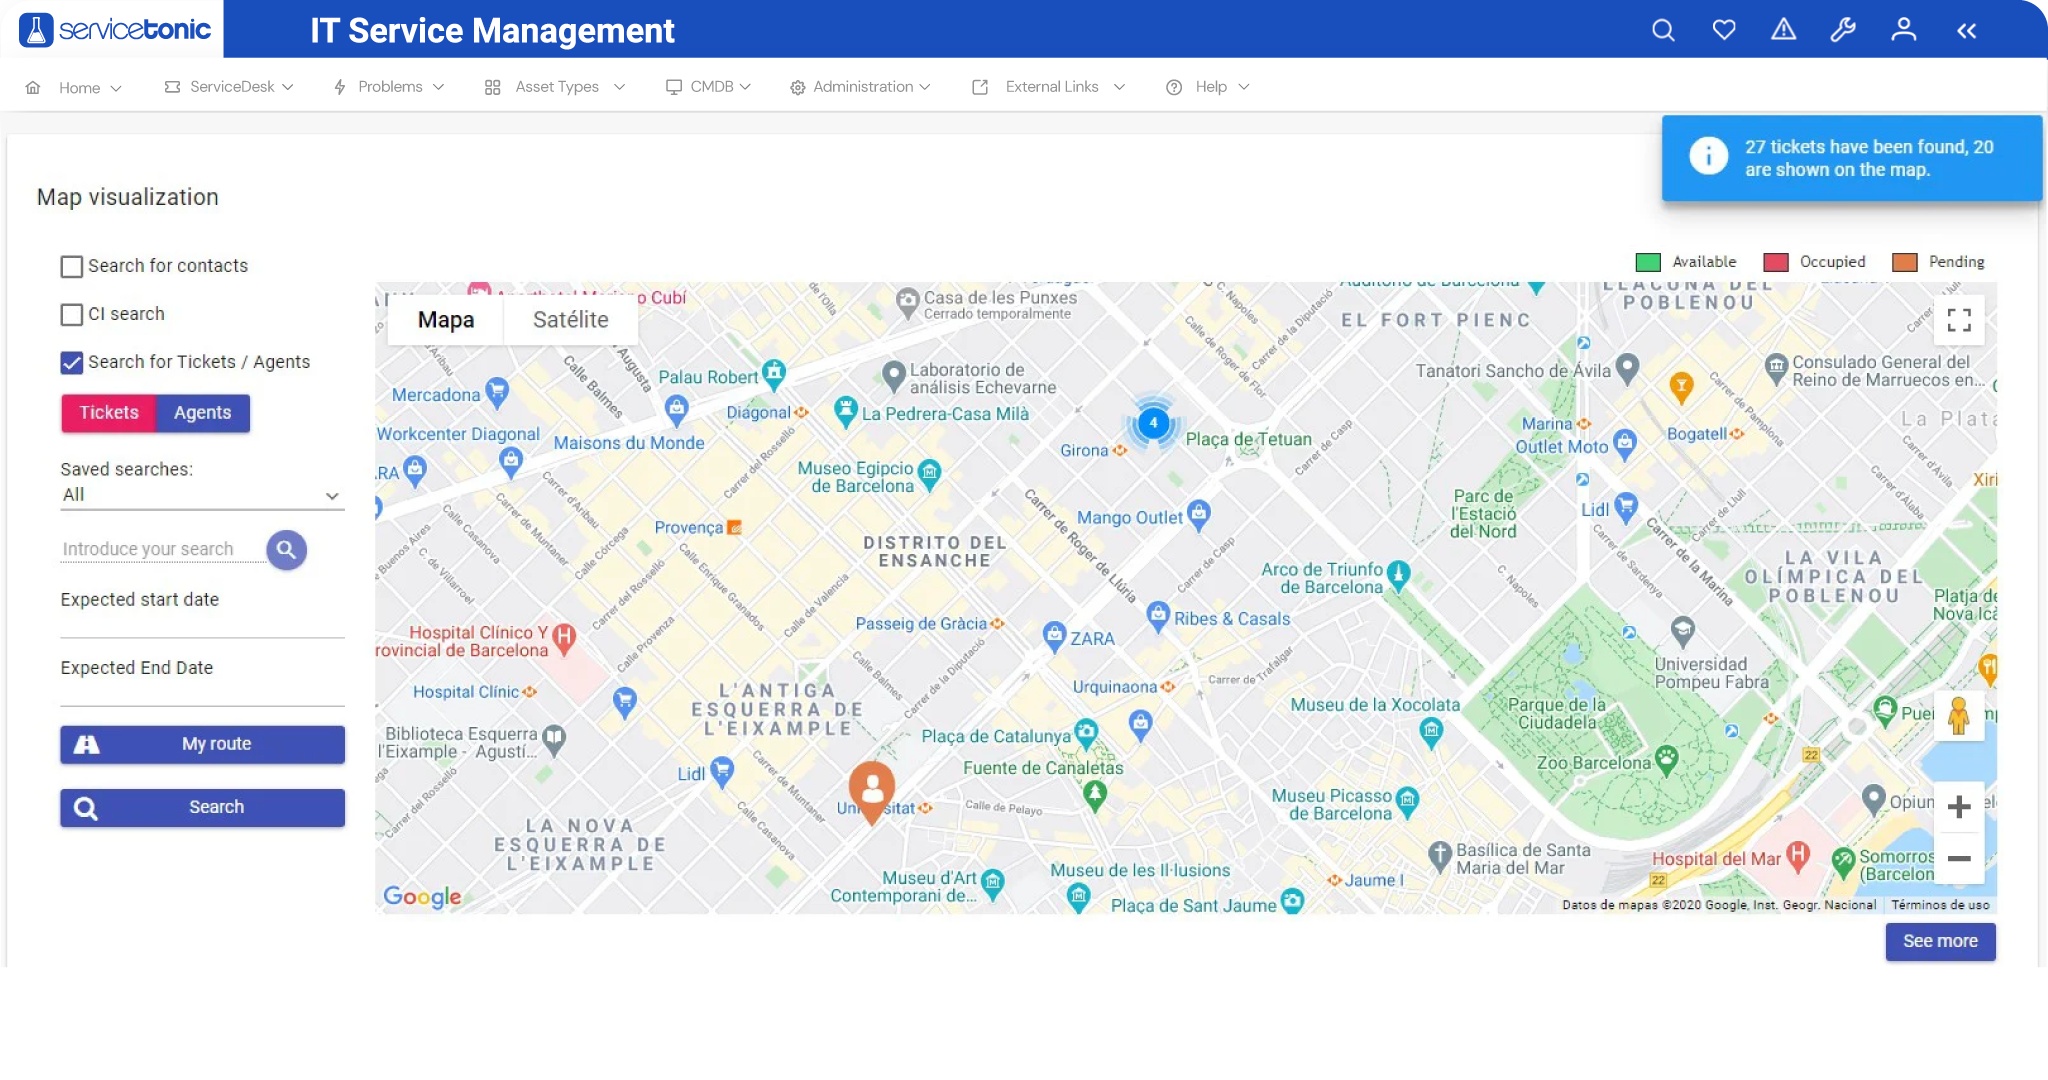Click the Hospital Clínico H marker
2048x1080 pixels.
point(564,638)
